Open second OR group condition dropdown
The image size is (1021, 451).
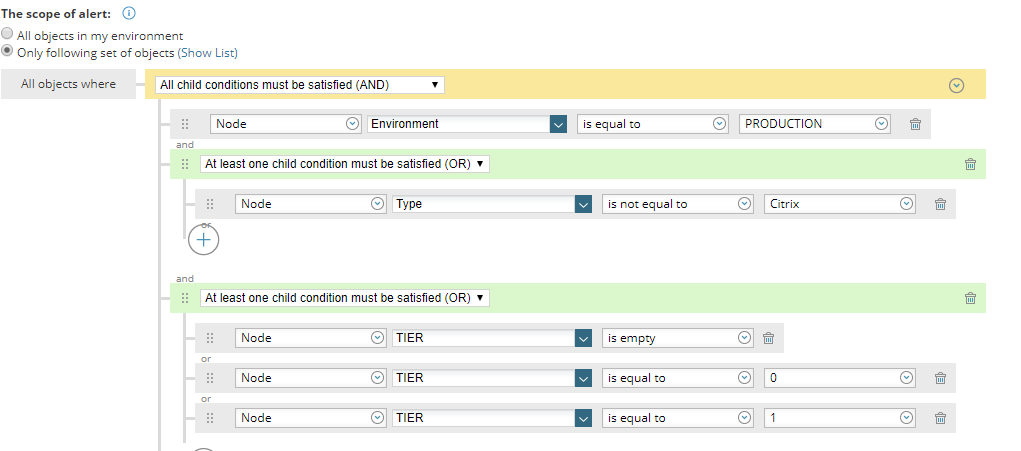pyautogui.click(x=344, y=298)
